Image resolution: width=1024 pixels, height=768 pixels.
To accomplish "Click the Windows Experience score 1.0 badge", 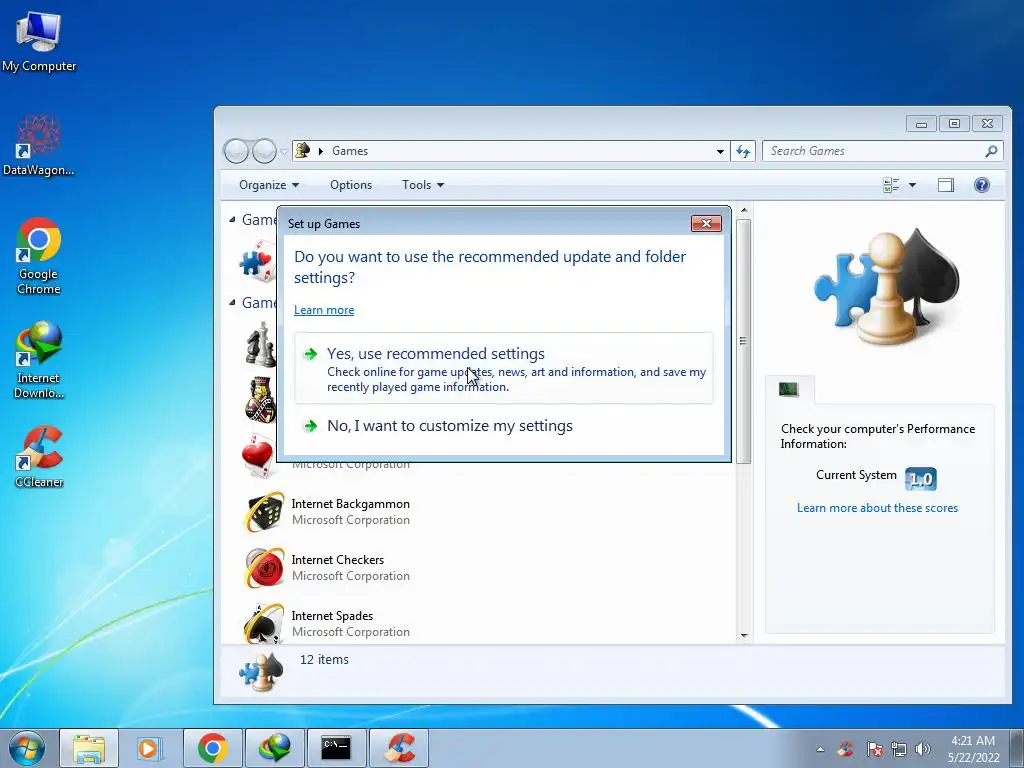I will point(921,479).
